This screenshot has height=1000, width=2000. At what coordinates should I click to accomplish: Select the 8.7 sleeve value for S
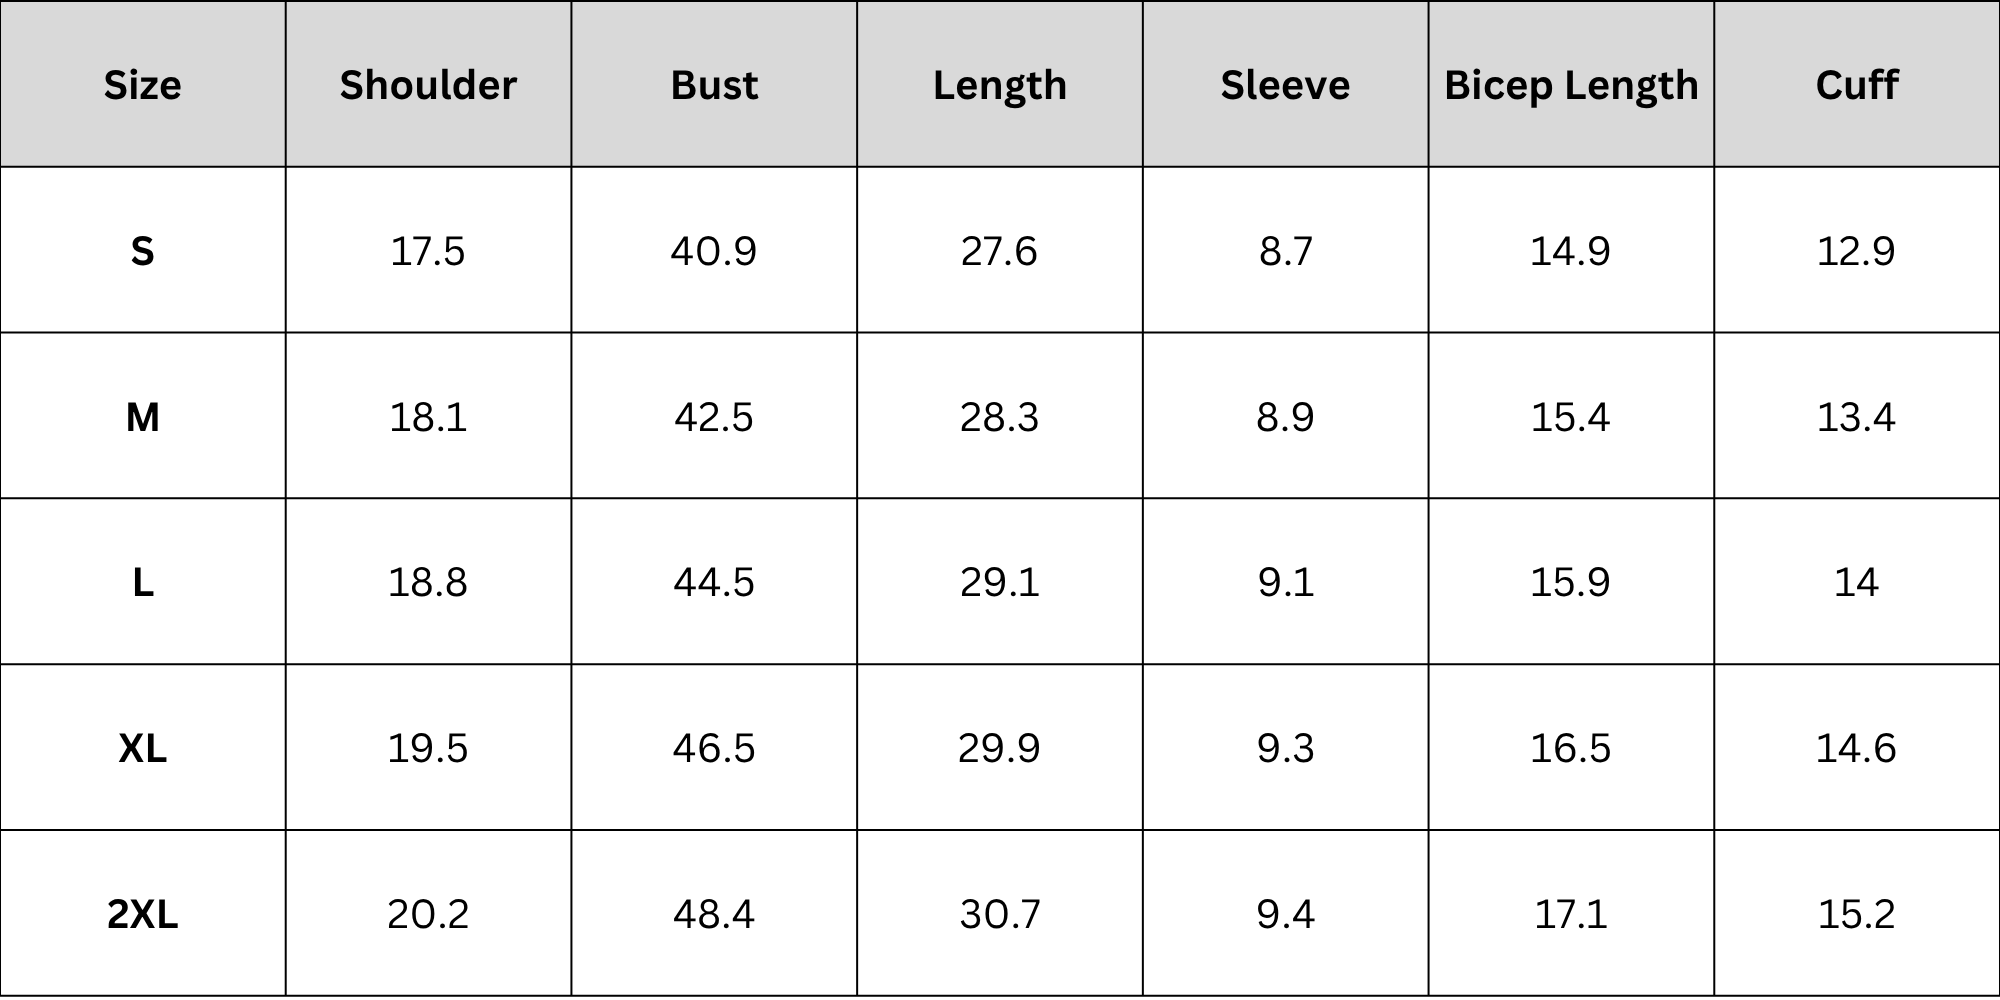[x=1285, y=251]
